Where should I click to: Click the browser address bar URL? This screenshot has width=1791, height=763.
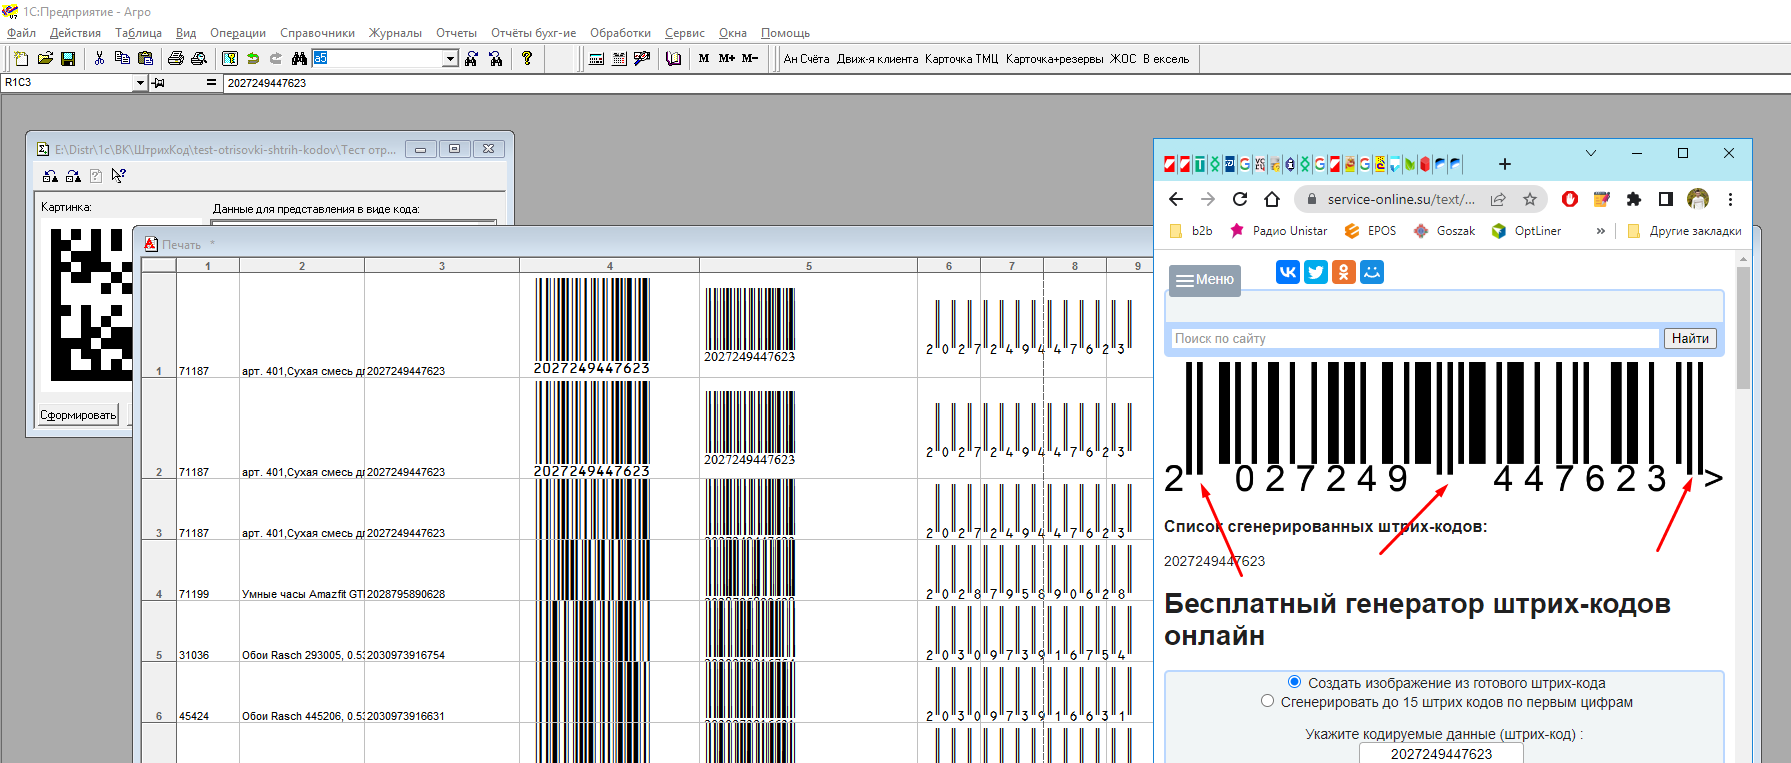(1400, 199)
